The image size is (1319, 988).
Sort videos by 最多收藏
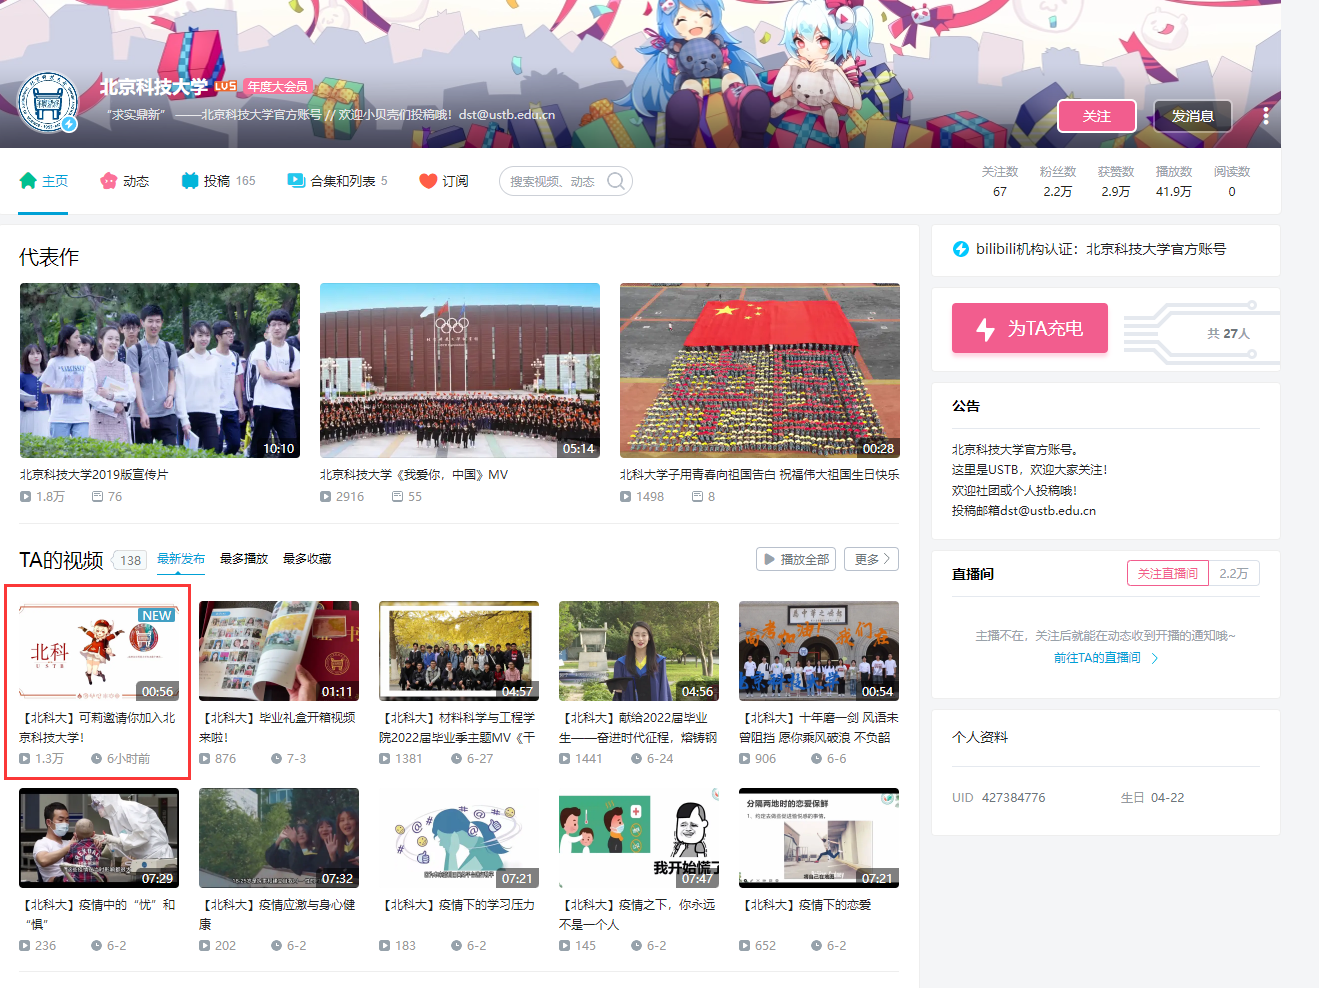point(307,559)
